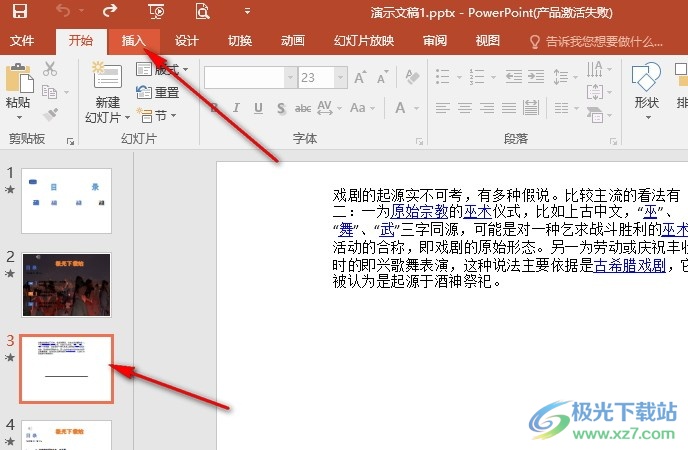Image resolution: width=688 pixels, height=450 pixels.
Task: Center align text
Action: pyautogui.click(x=465, y=107)
